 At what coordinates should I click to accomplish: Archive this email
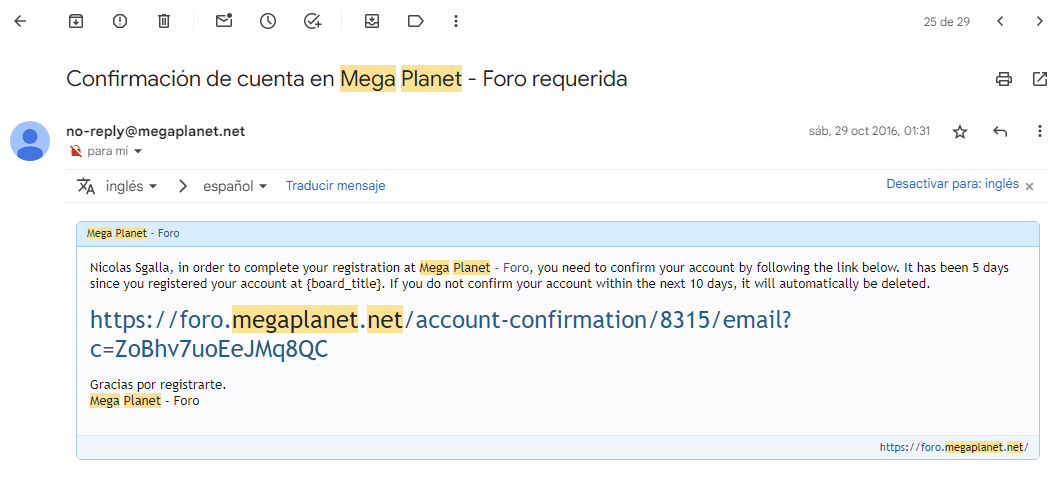[75, 21]
